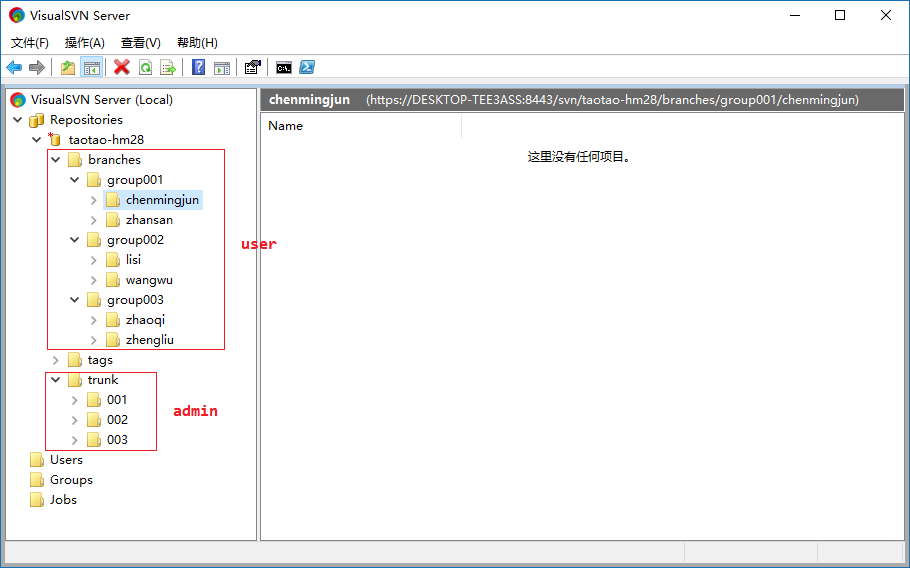This screenshot has width=910, height=568.
Task: Click the trunk folder icon
Action: [x=75, y=380]
